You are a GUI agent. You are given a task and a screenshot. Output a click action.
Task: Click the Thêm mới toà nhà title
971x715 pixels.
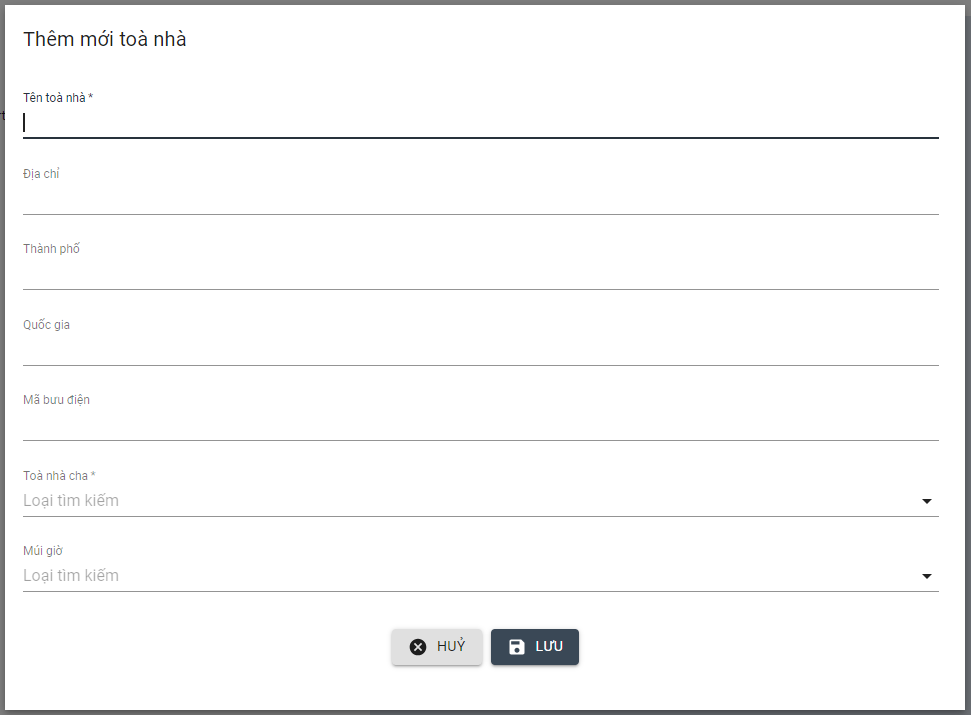105,40
